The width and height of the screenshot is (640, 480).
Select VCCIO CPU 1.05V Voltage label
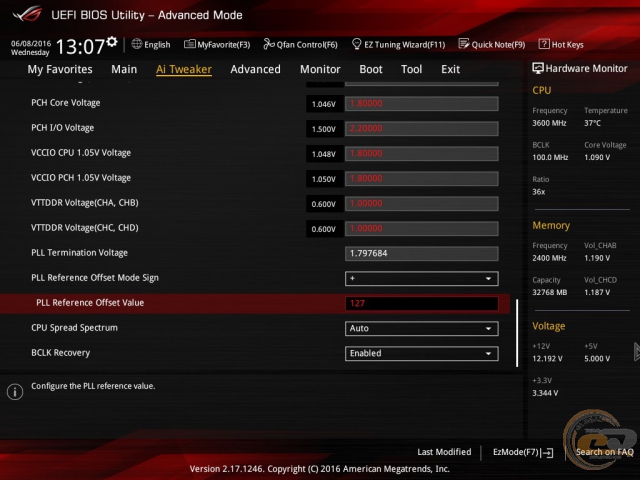pos(81,153)
